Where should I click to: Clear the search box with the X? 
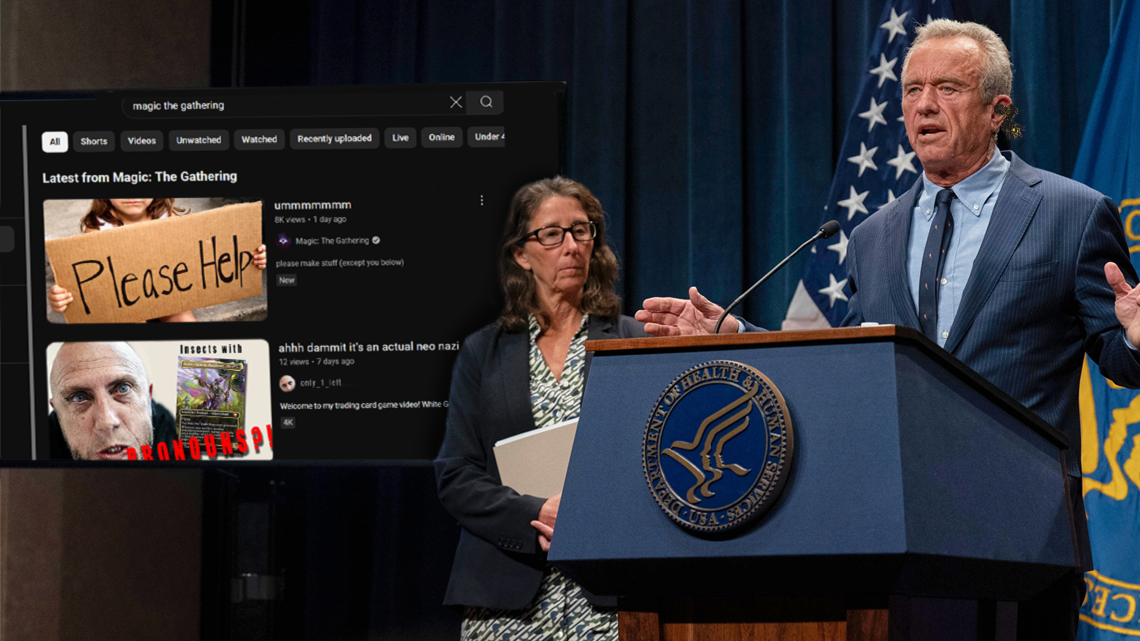pos(455,102)
